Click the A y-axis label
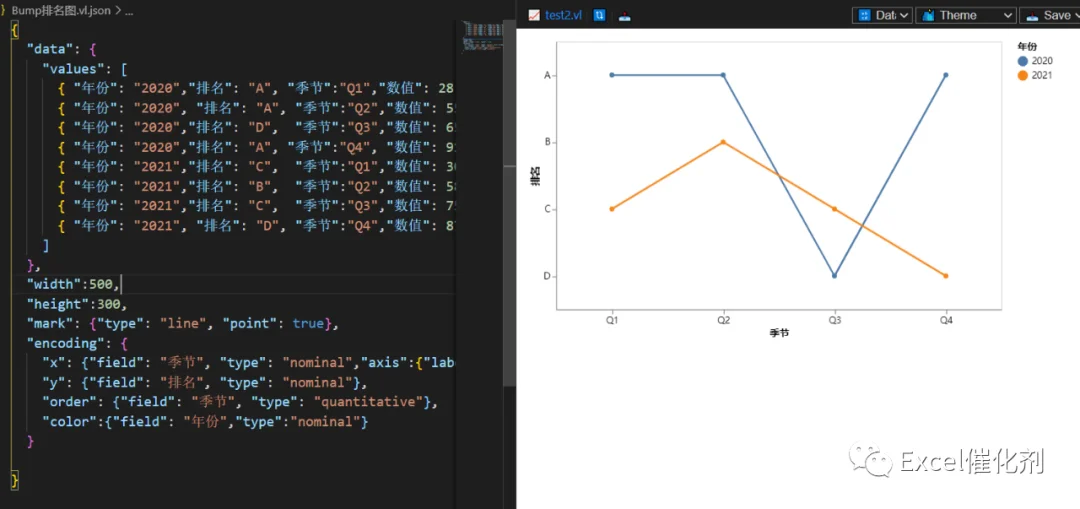Image resolution: width=1080 pixels, height=509 pixels. click(x=548, y=75)
